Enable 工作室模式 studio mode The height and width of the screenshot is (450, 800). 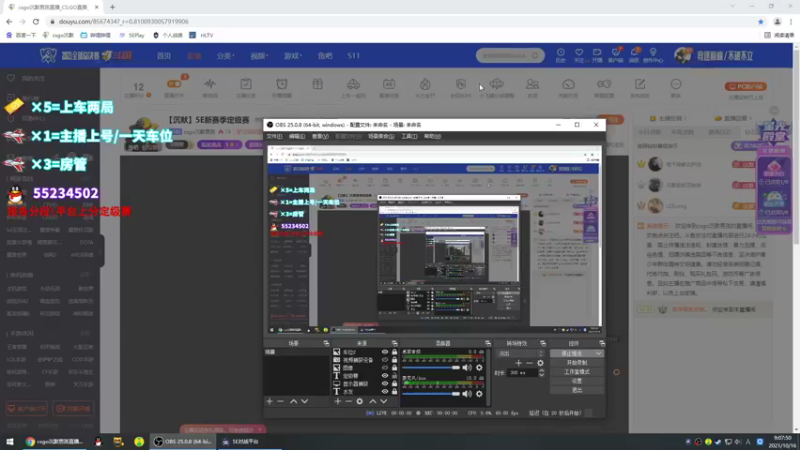coord(577,371)
